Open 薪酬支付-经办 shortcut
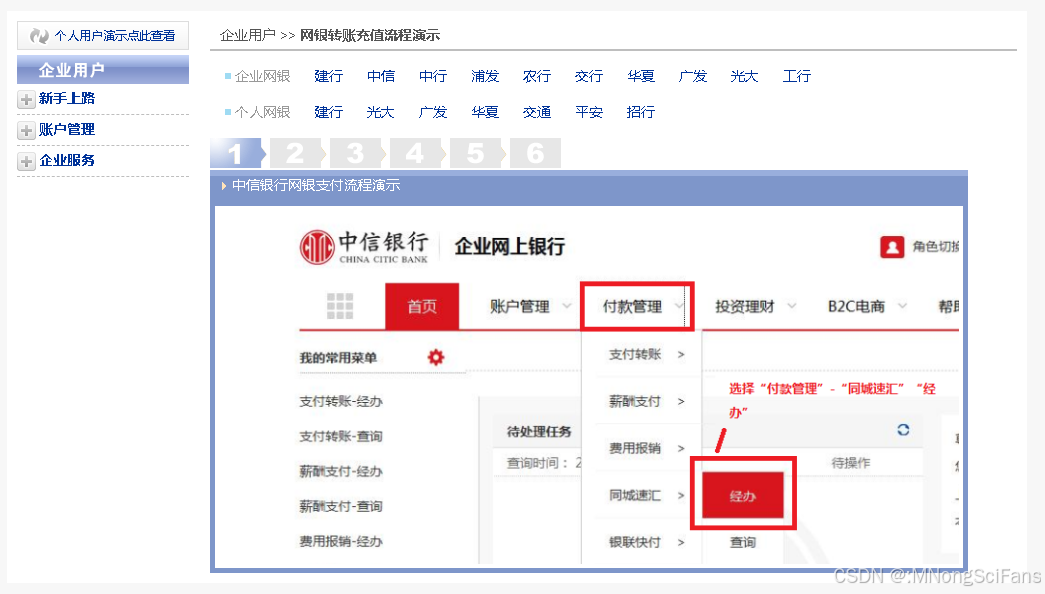The image size is (1045, 594). click(341, 471)
